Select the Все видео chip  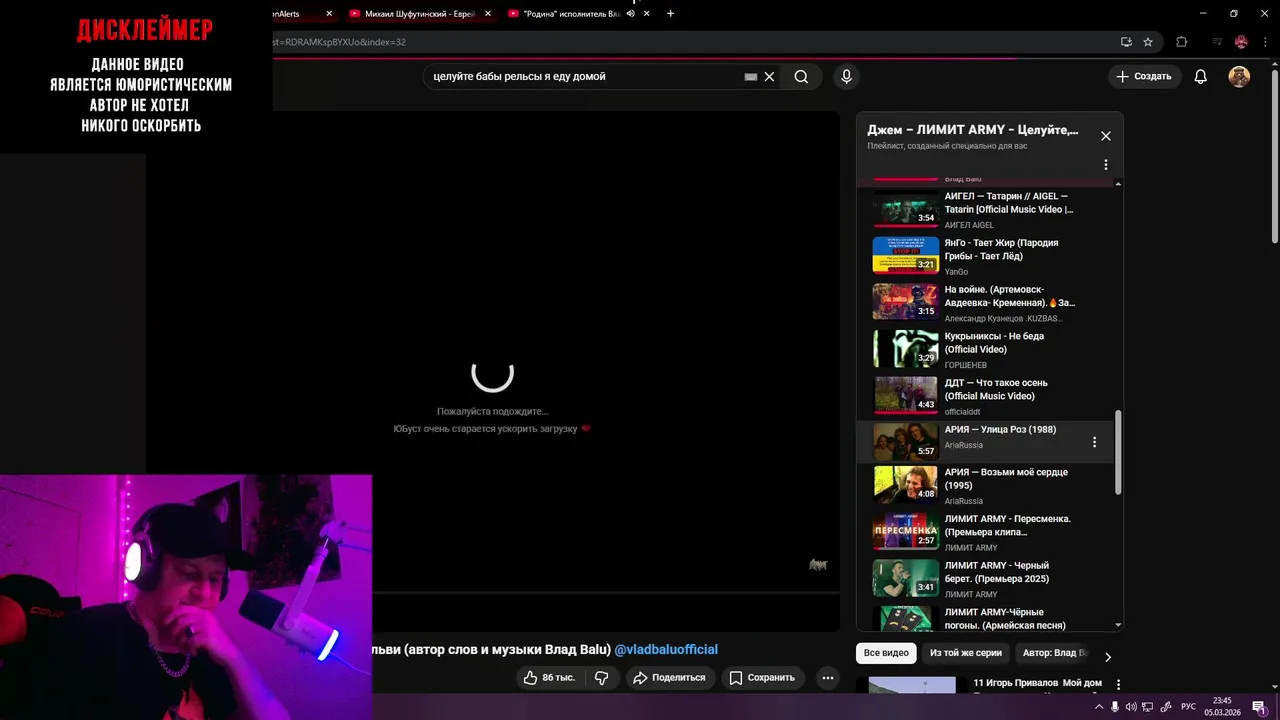tap(886, 653)
